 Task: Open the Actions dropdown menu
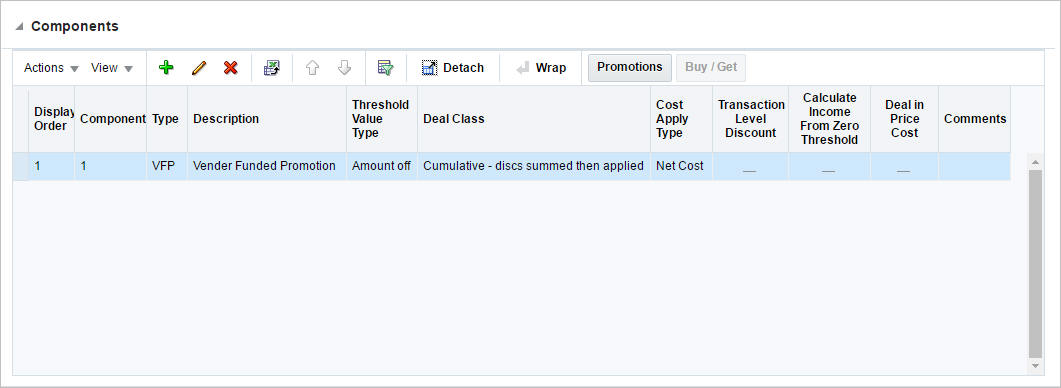(51, 68)
